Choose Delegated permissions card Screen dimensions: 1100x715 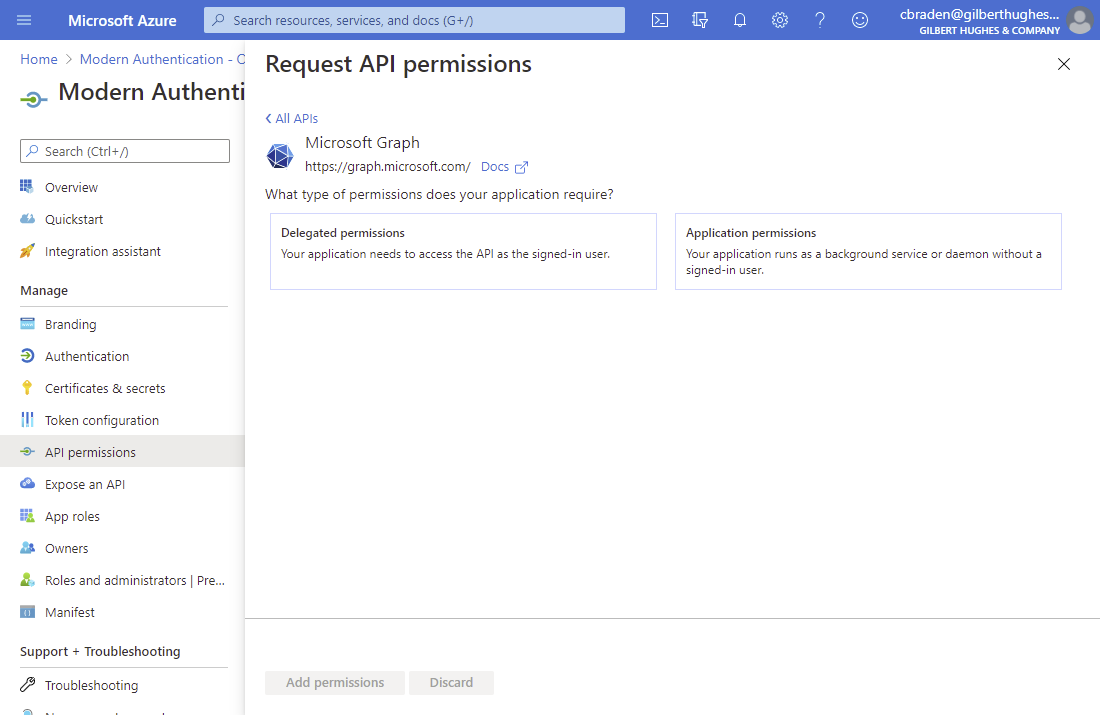coord(463,251)
